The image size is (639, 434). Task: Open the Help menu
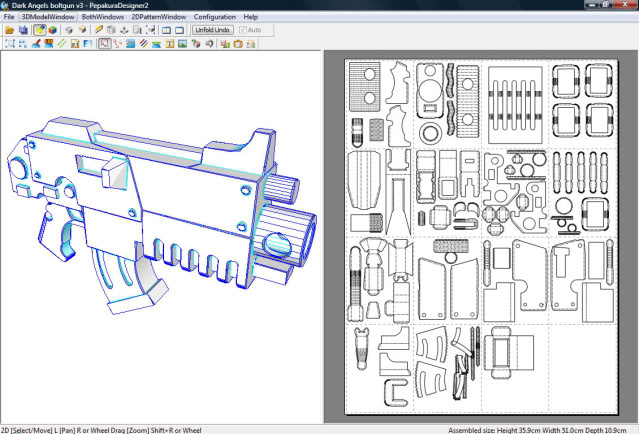pos(250,17)
